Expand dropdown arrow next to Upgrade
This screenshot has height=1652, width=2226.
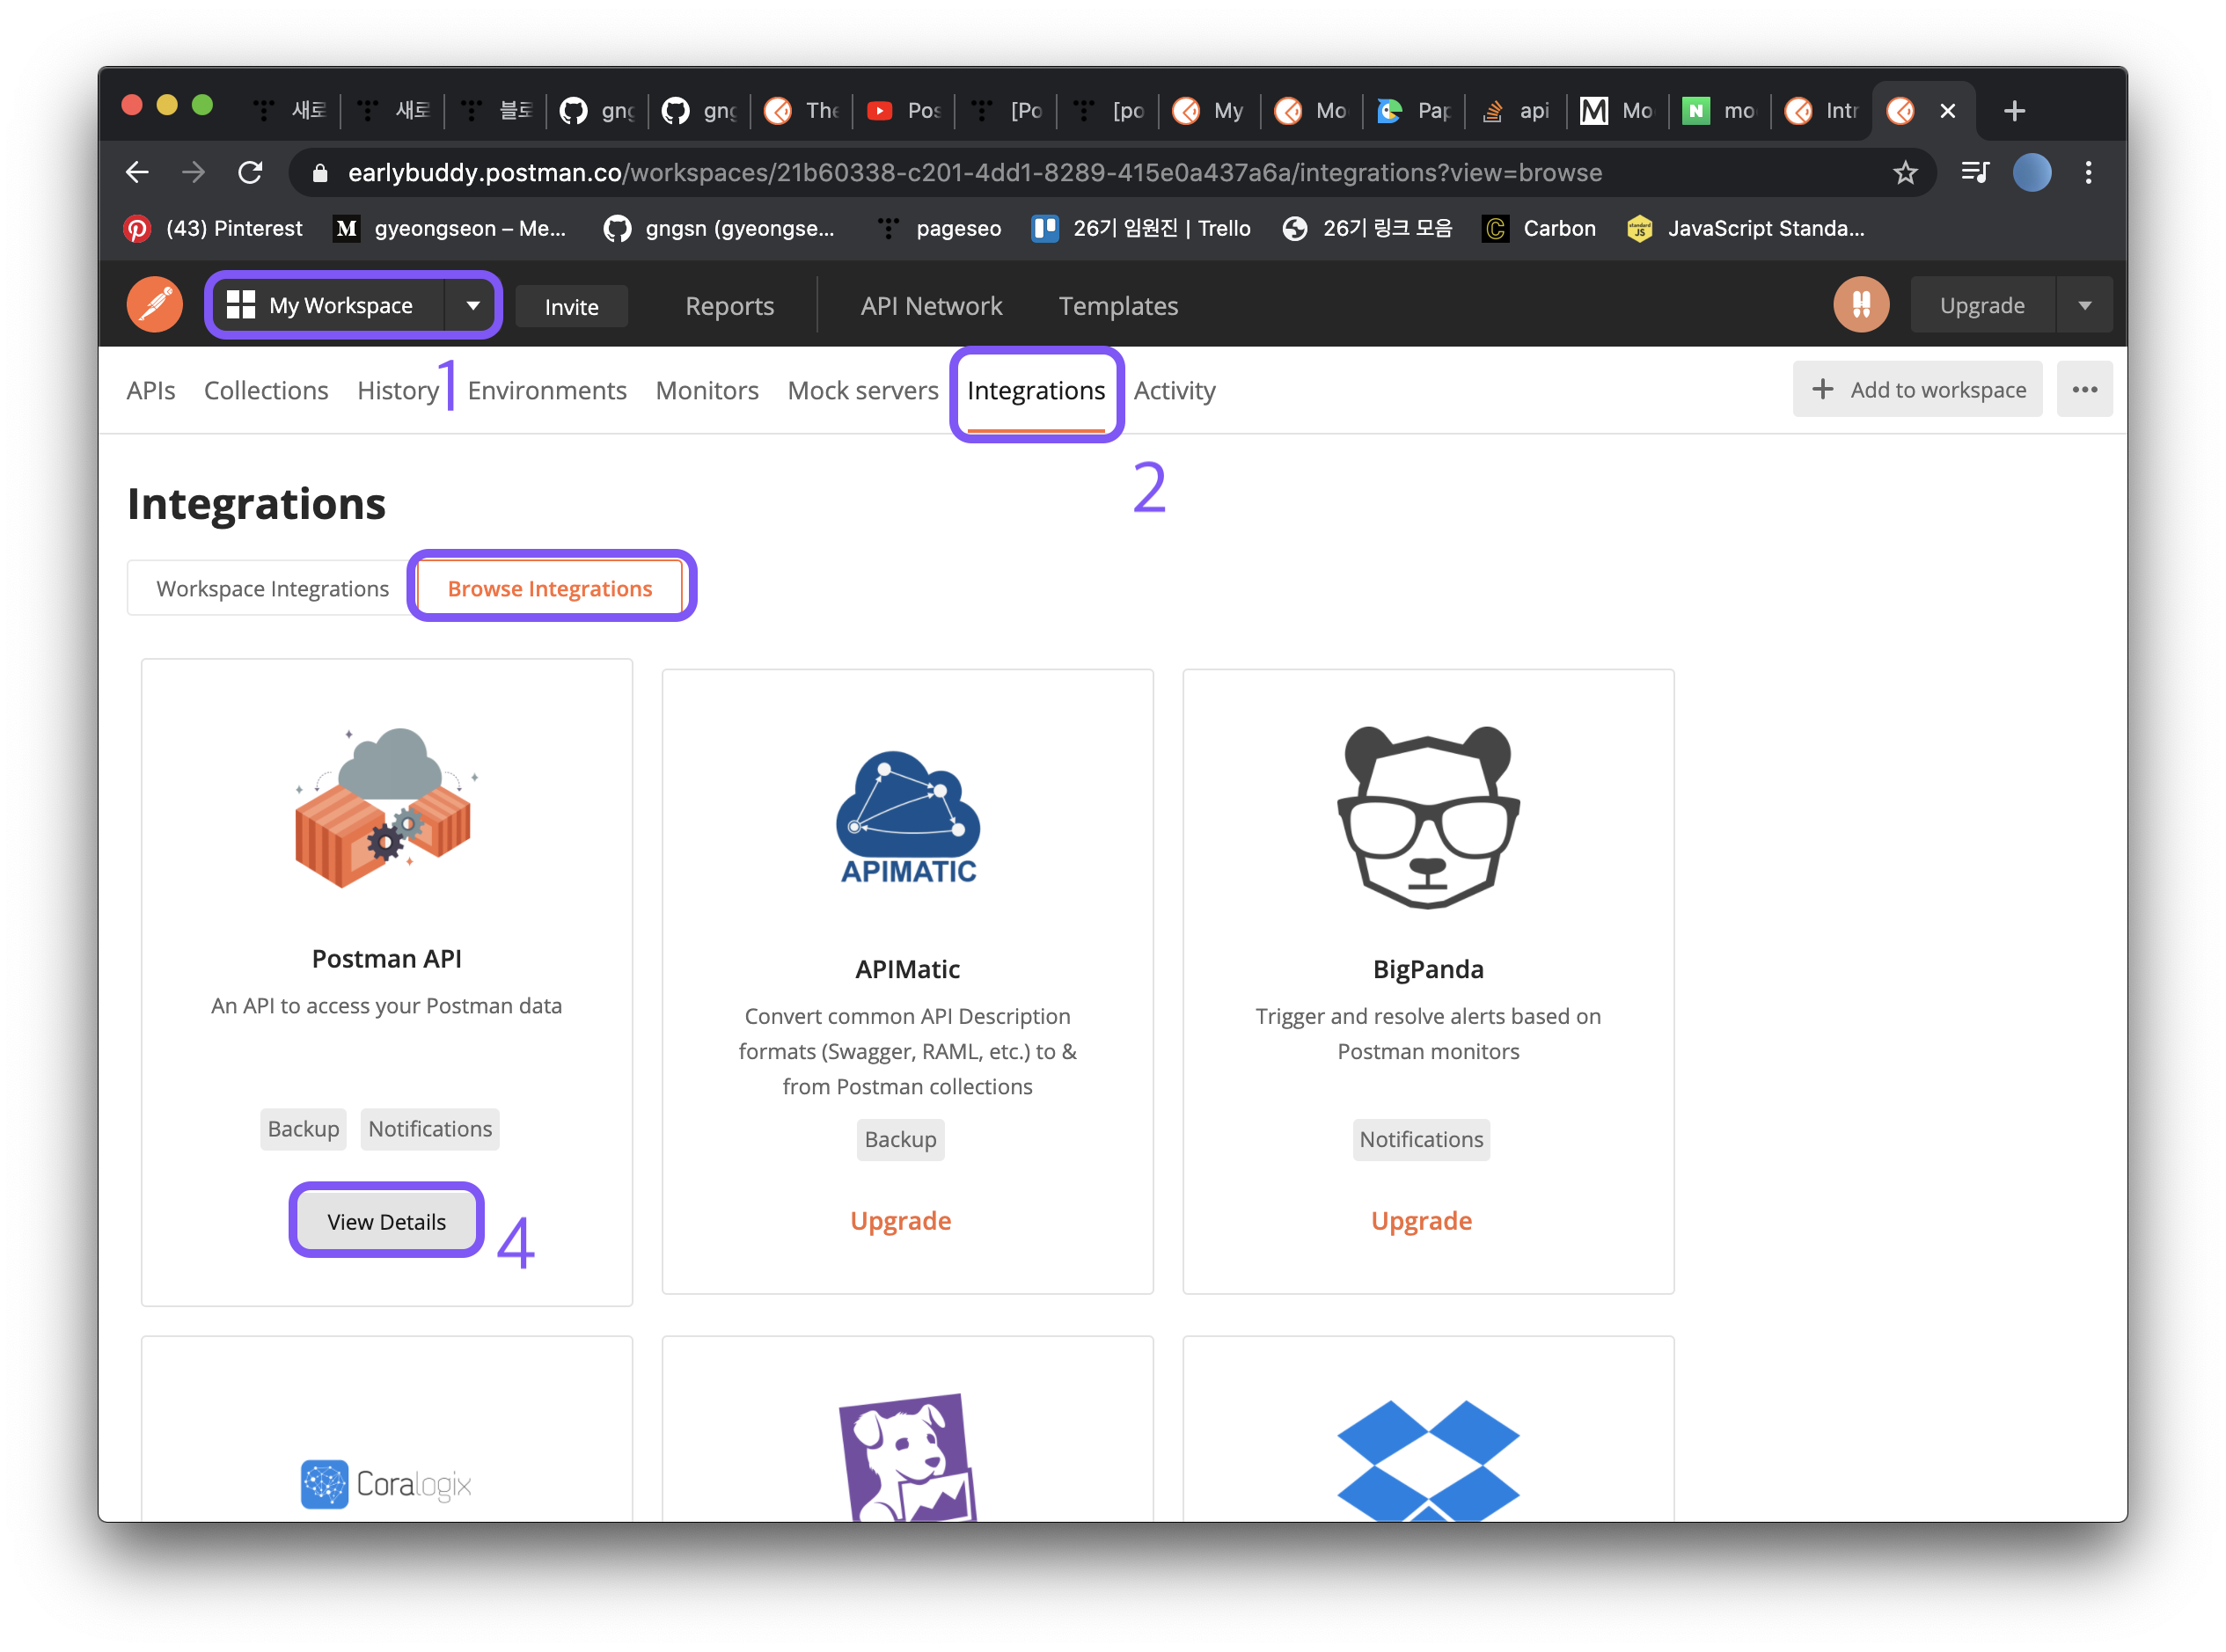pyautogui.click(x=2084, y=305)
